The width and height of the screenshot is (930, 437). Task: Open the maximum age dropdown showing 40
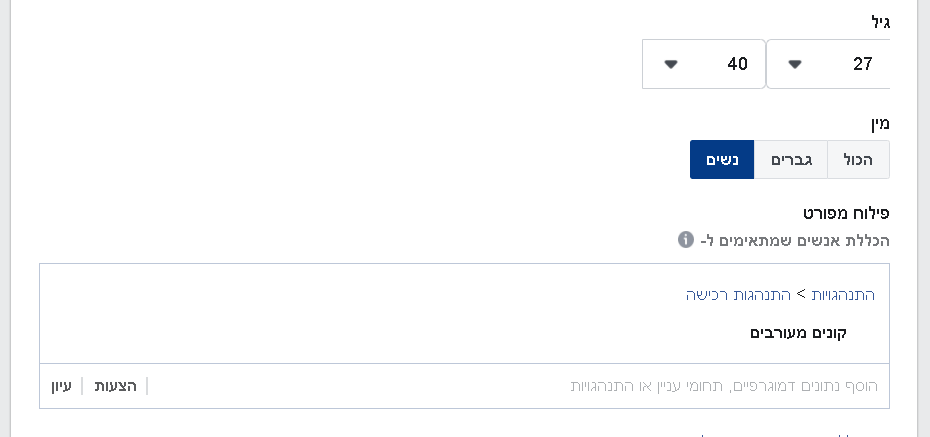tap(703, 64)
